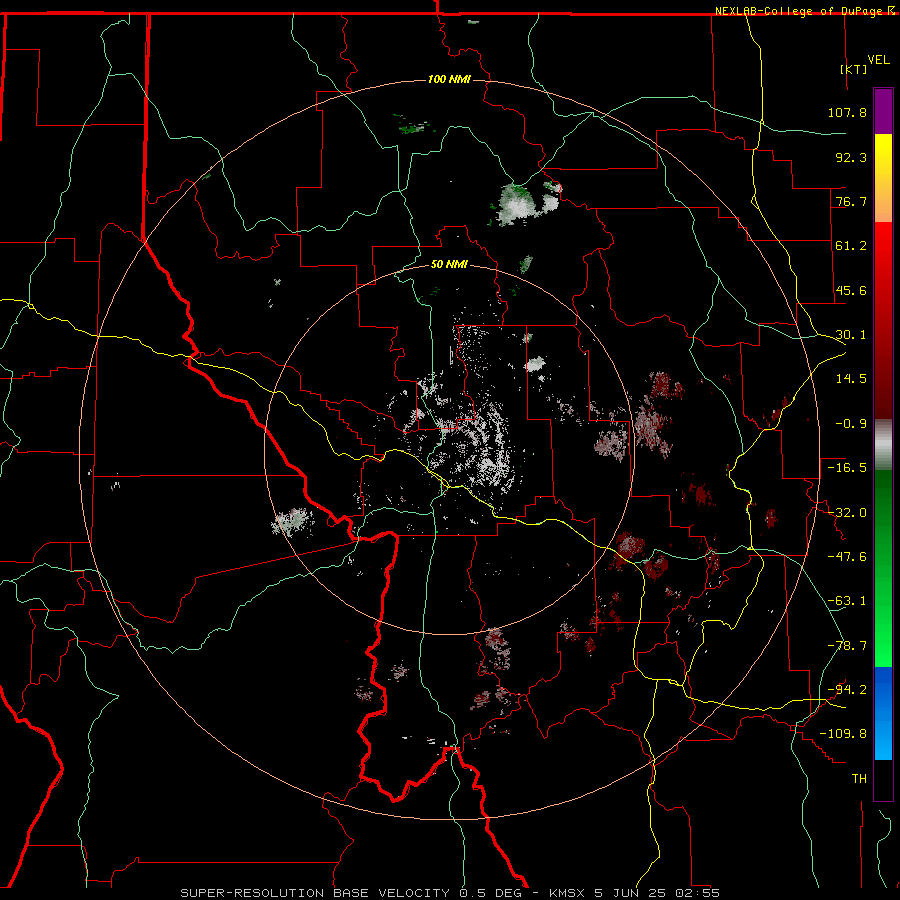Pick the green segment of velocity color bar

pyautogui.click(x=883, y=568)
